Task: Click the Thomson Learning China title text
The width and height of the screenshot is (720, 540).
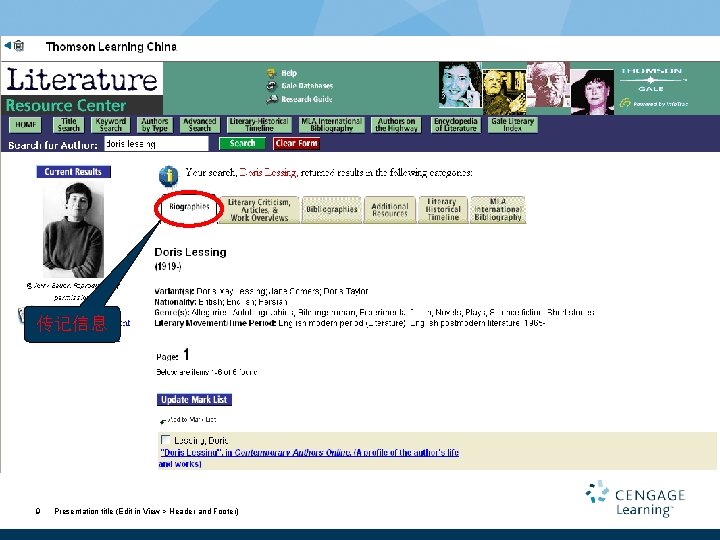Action: [111, 47]
